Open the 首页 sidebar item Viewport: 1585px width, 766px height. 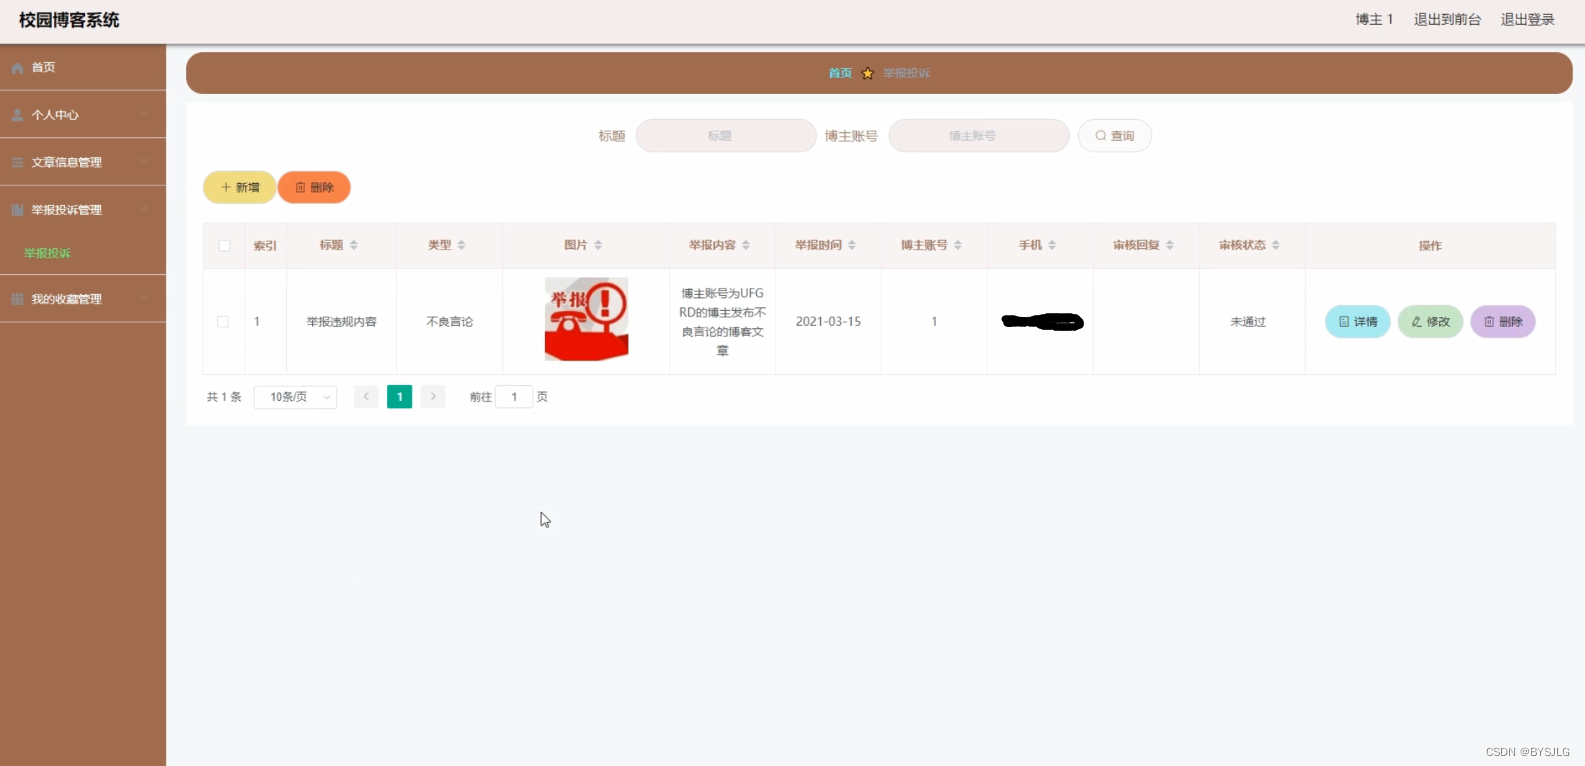(x=83, y=68)
